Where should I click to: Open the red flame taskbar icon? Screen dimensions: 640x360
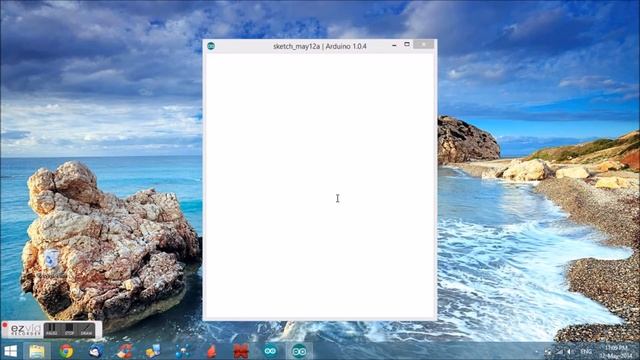click(x=211, y=351)
